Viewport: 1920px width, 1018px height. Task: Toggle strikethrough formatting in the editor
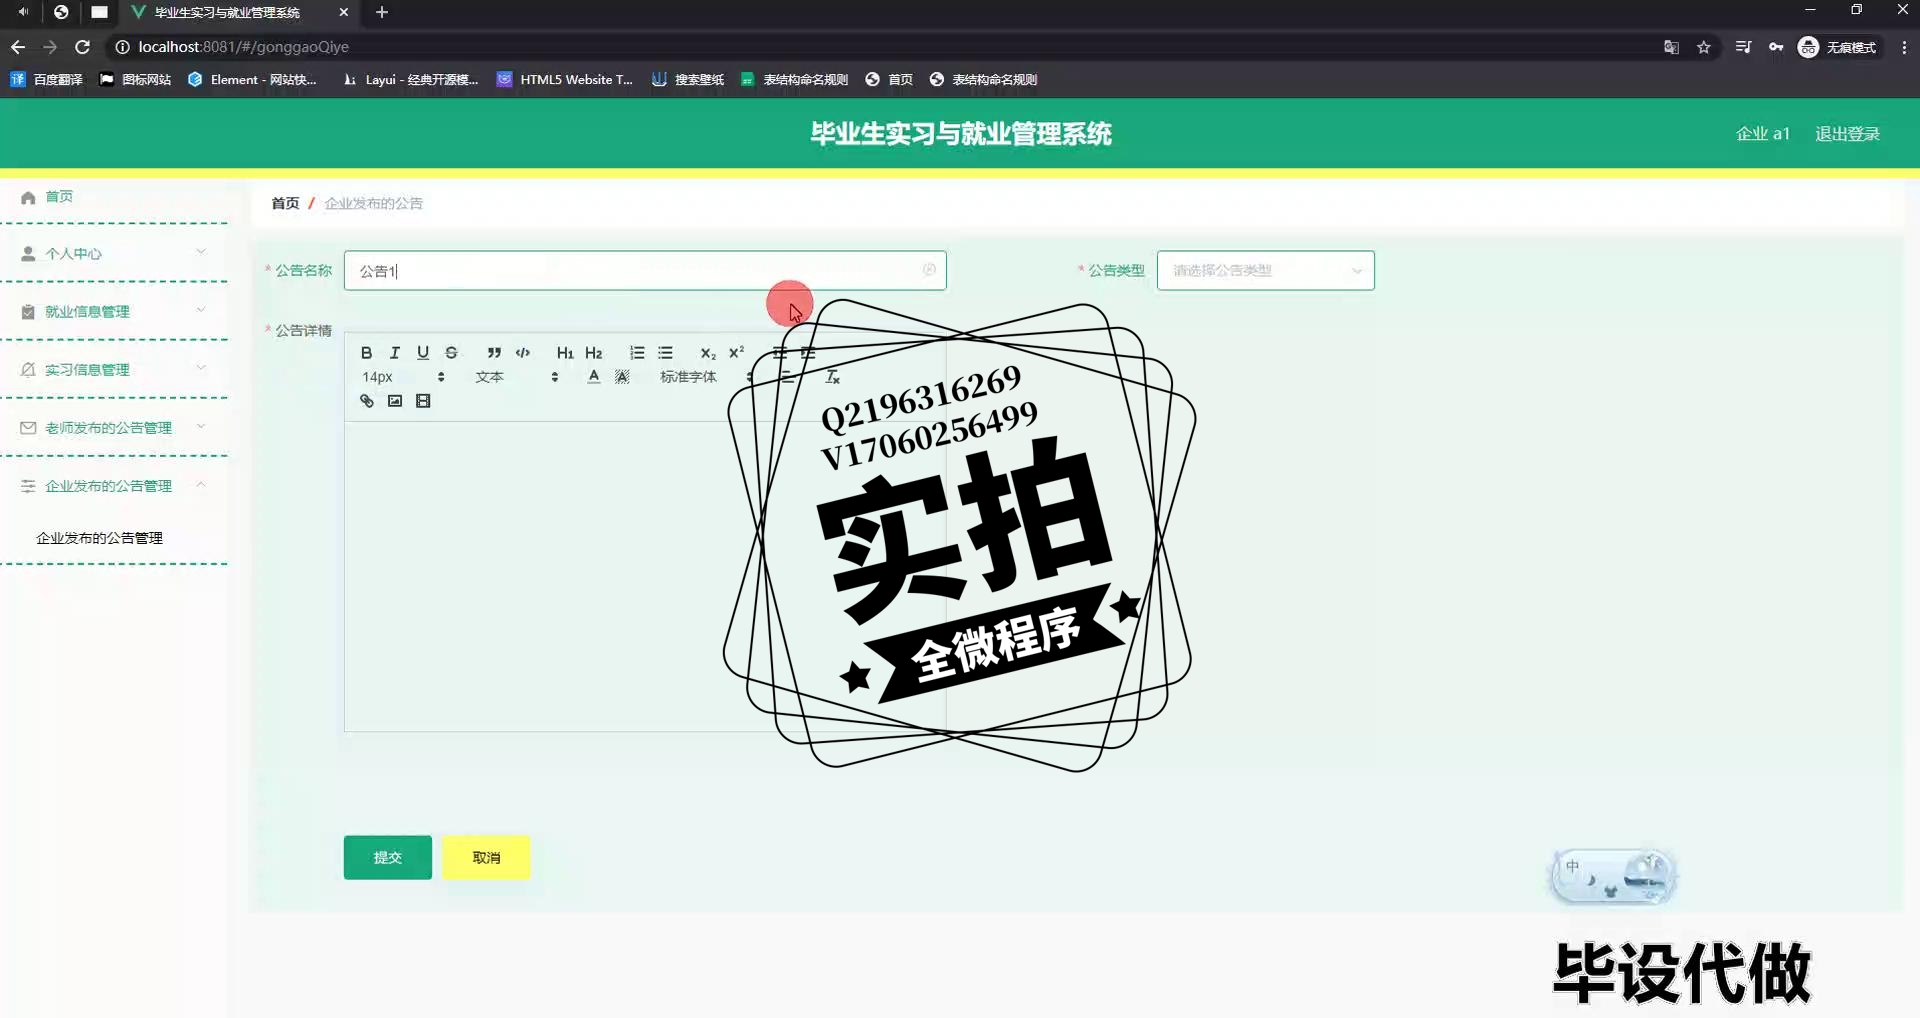(451, 353)
